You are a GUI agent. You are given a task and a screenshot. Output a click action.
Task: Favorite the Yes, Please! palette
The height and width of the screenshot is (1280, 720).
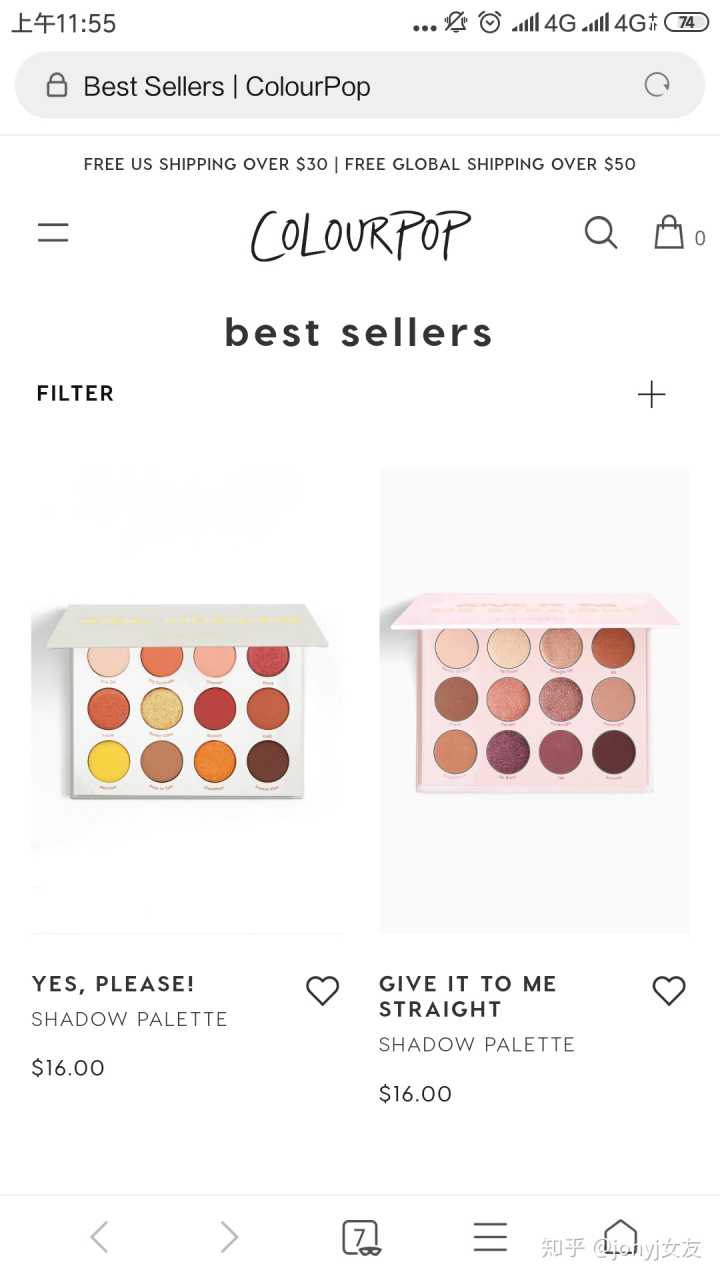[x=322, y=990]
